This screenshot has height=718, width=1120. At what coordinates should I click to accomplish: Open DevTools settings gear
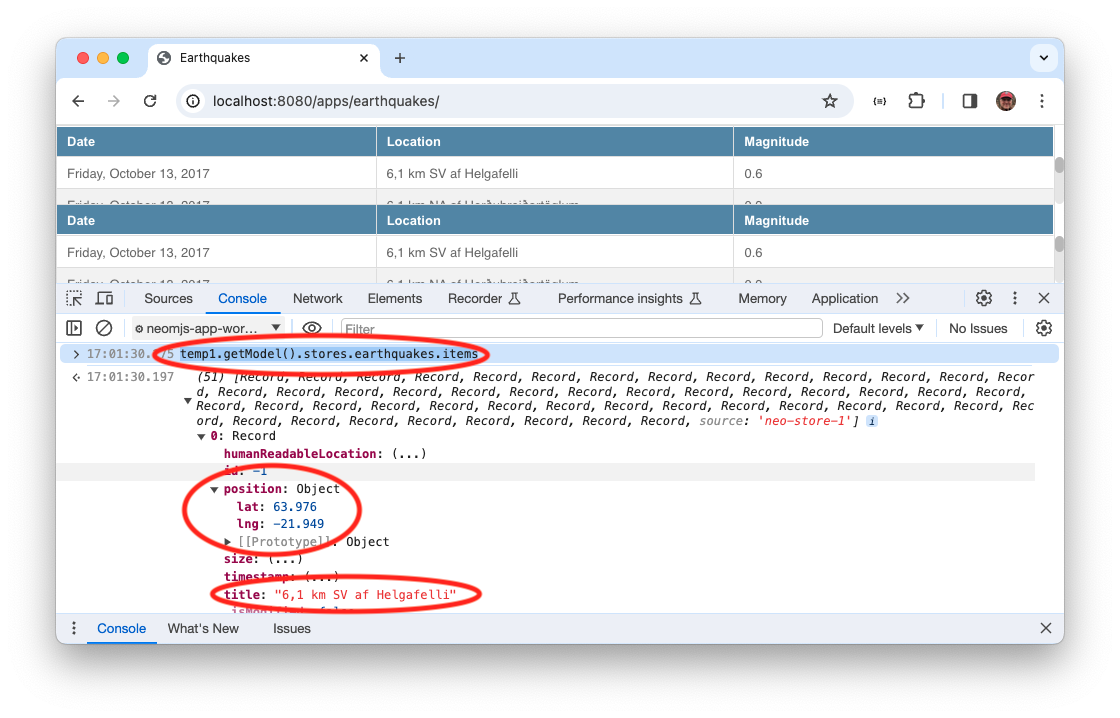[x=984, y=299]
